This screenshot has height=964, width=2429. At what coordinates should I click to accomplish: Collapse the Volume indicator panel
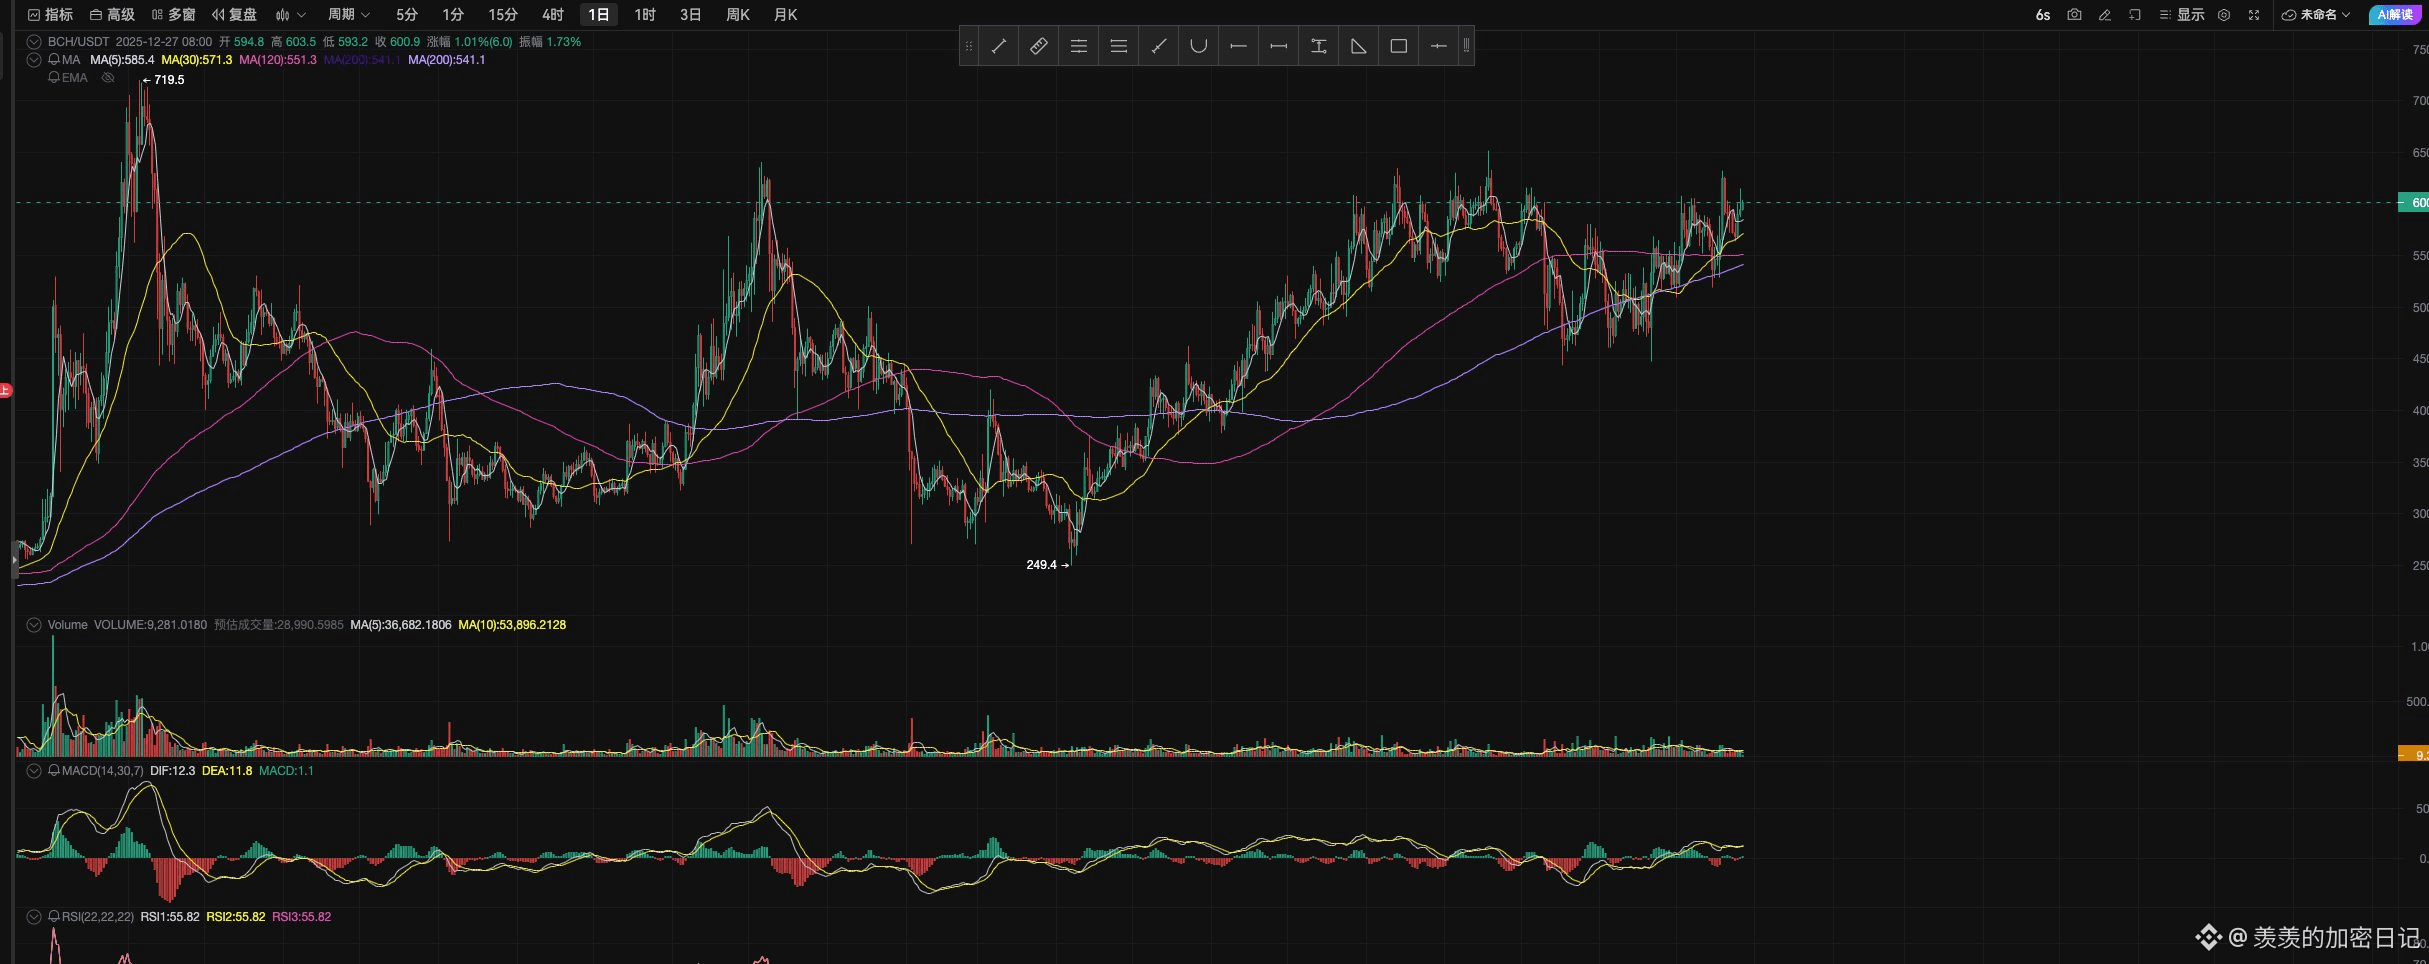point(34,625)
